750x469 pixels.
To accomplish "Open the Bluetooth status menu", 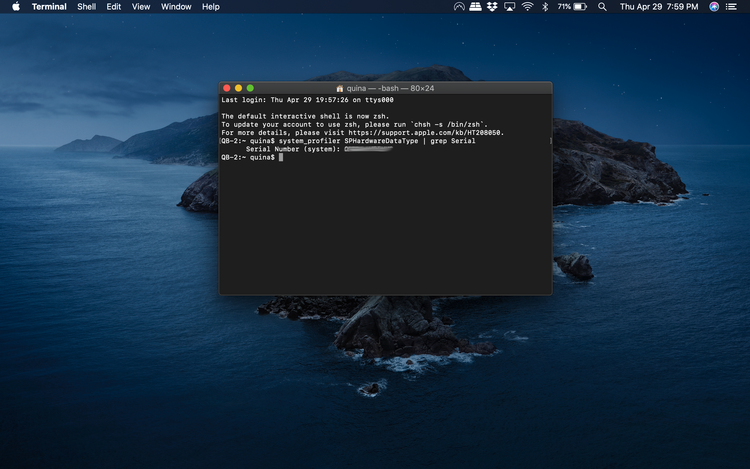I will (545, 7).
